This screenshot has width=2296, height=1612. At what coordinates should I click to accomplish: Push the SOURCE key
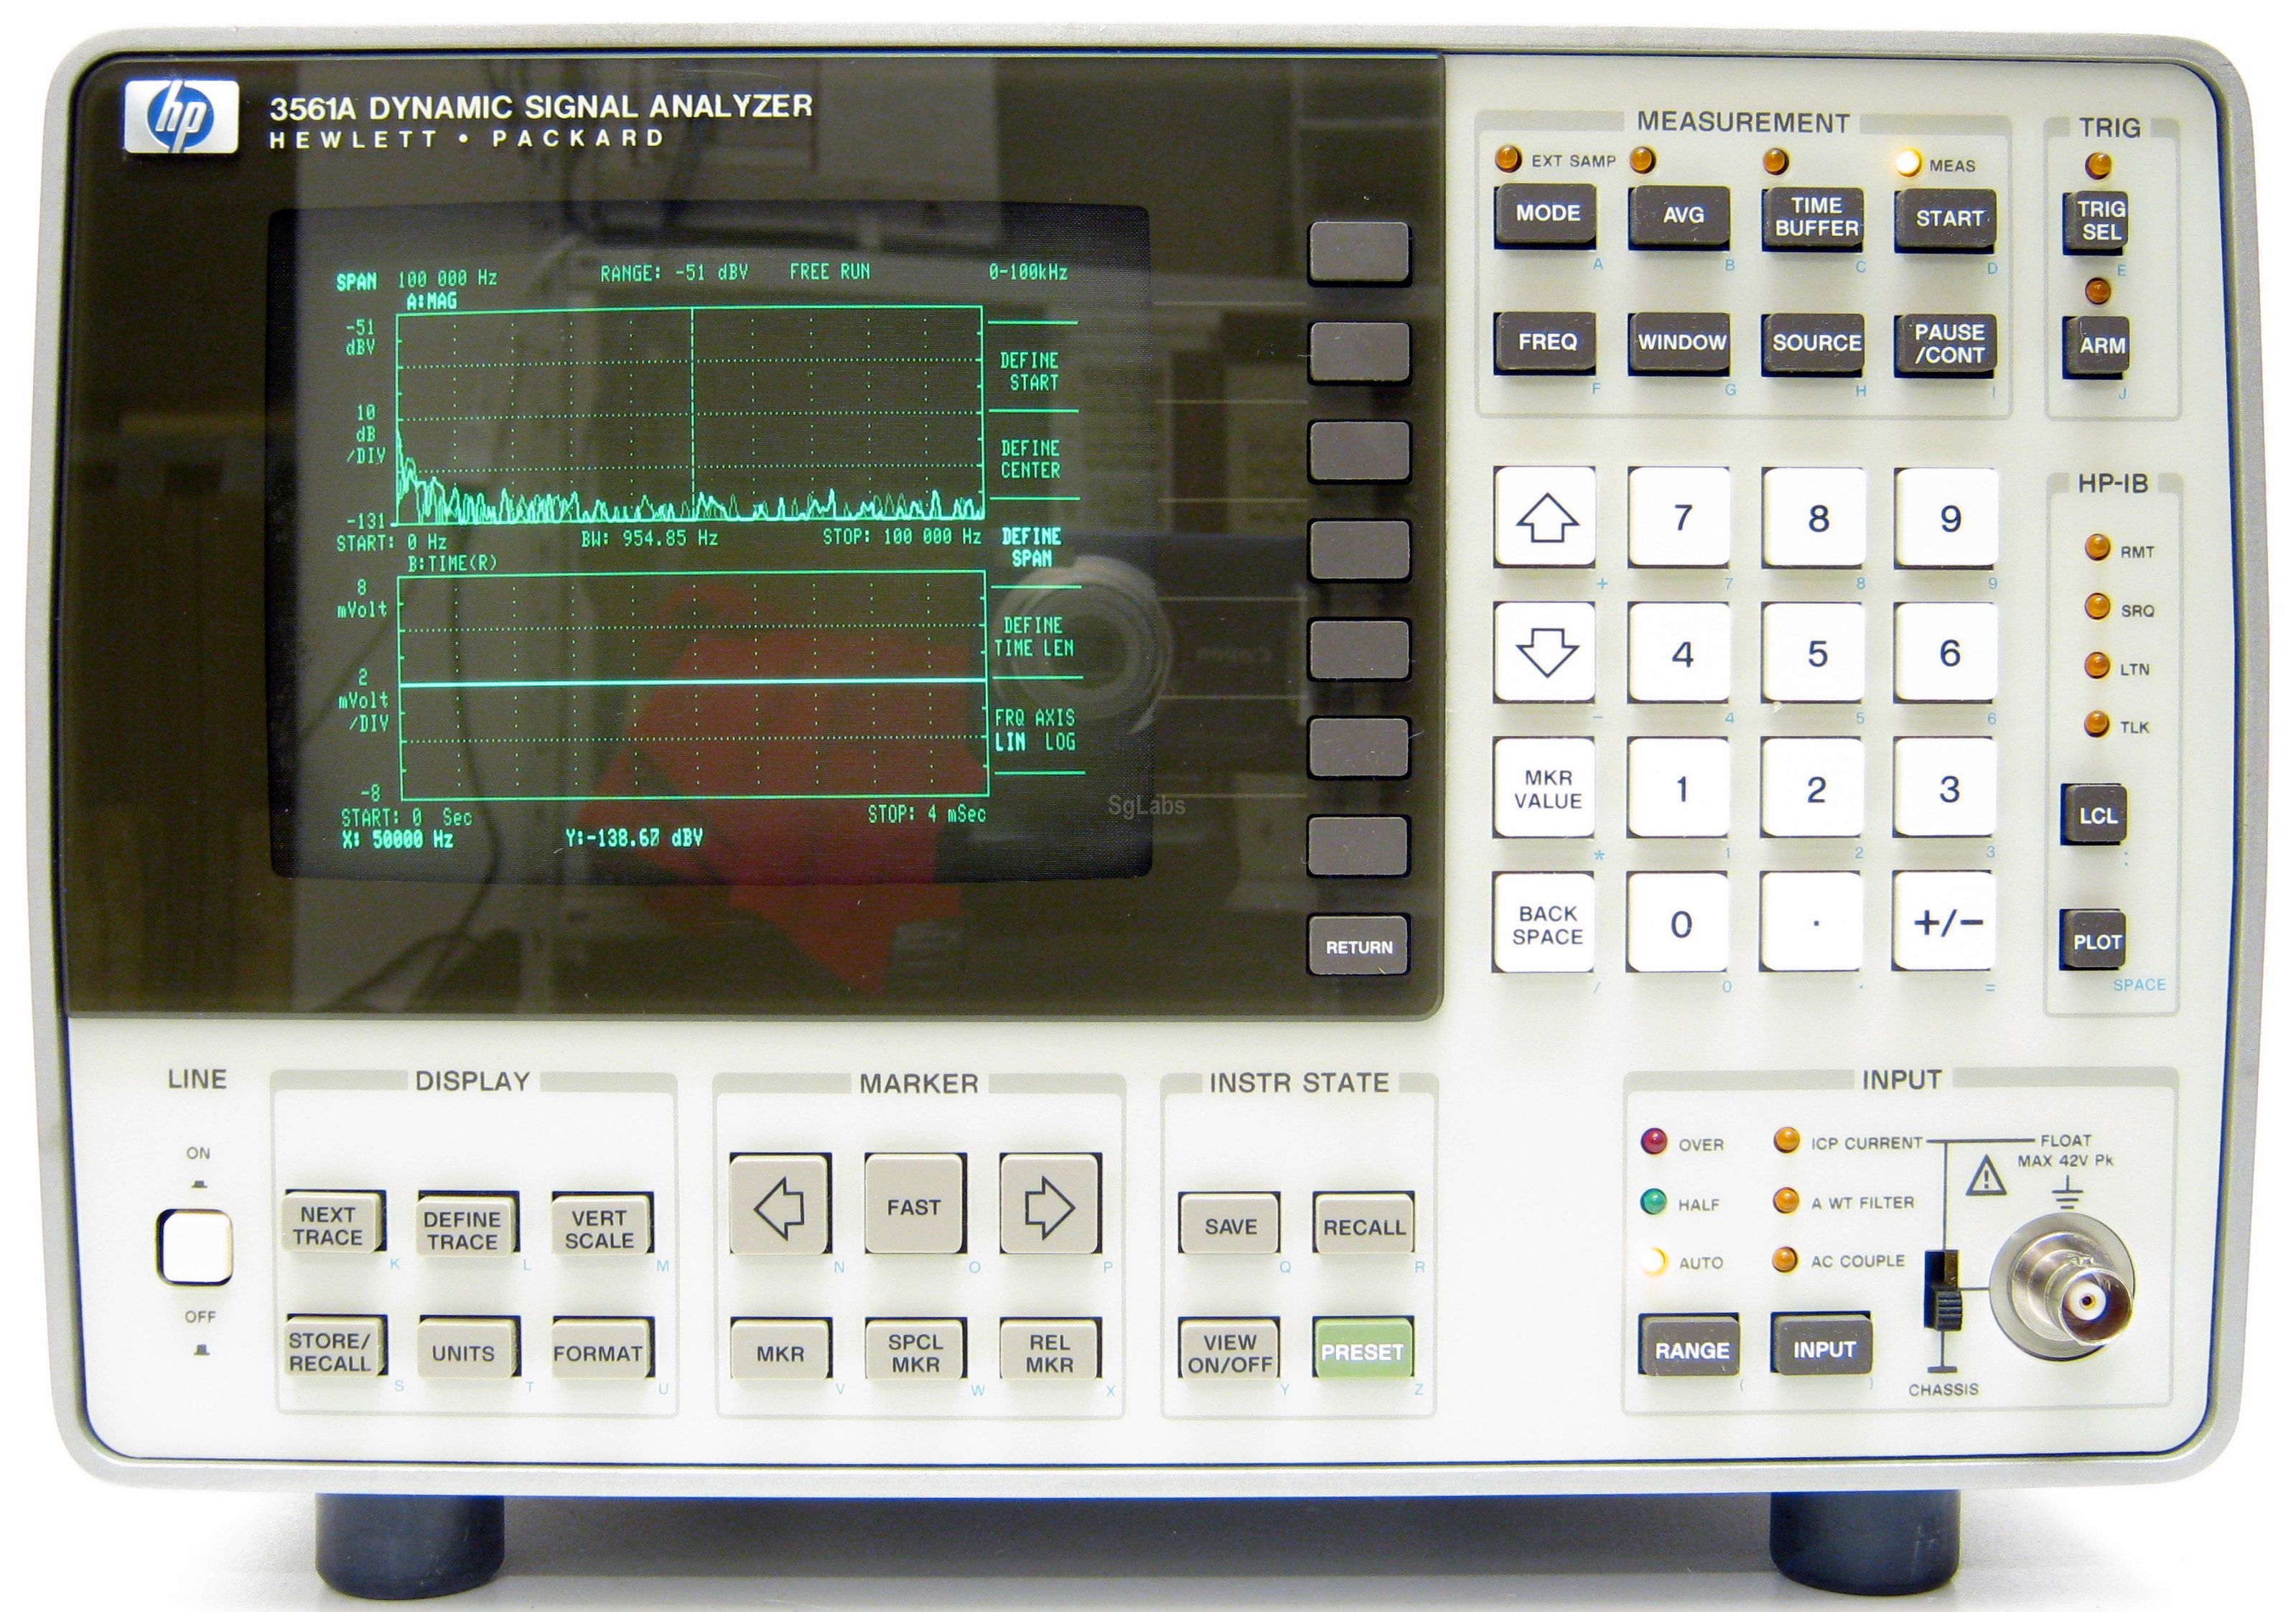[1814, 344]
